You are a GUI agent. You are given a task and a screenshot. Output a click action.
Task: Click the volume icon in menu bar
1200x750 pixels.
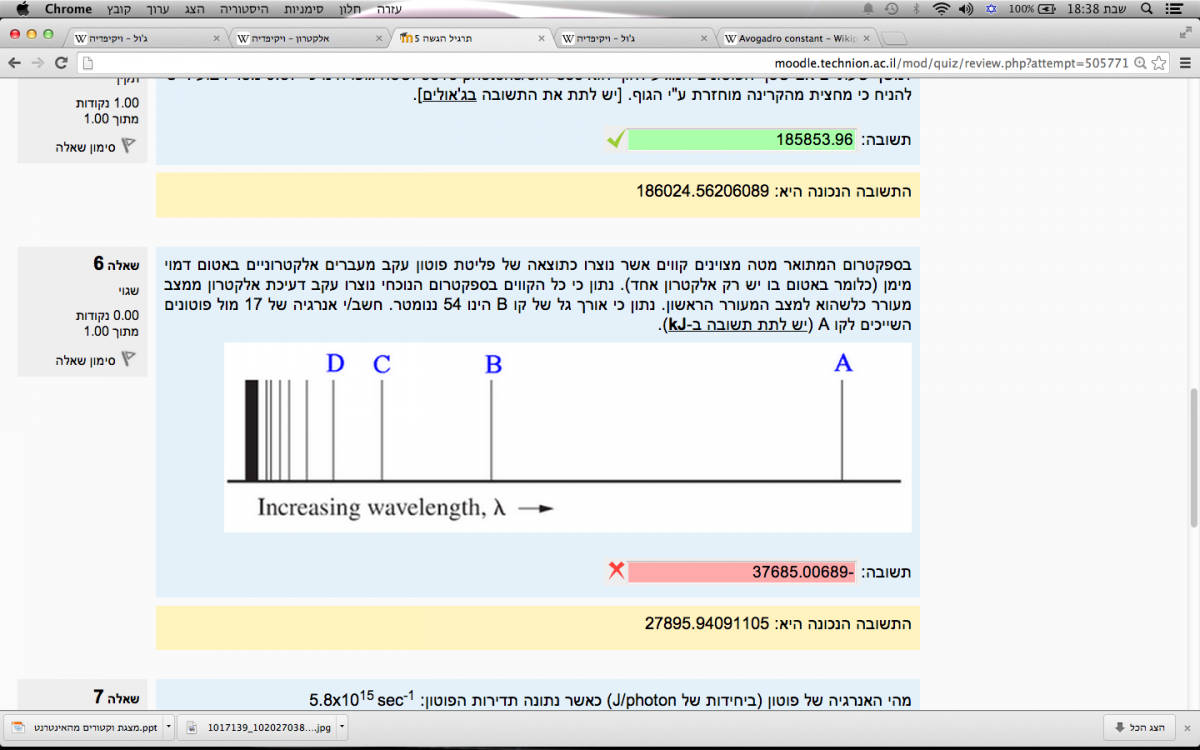(965, 9)
